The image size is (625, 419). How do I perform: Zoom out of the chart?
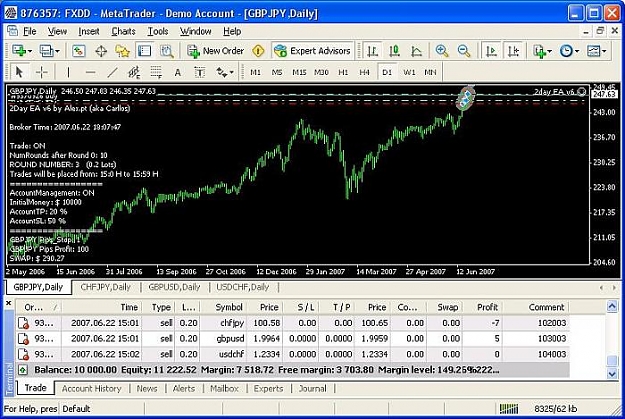pyautogui.click(x=464, y=51)
